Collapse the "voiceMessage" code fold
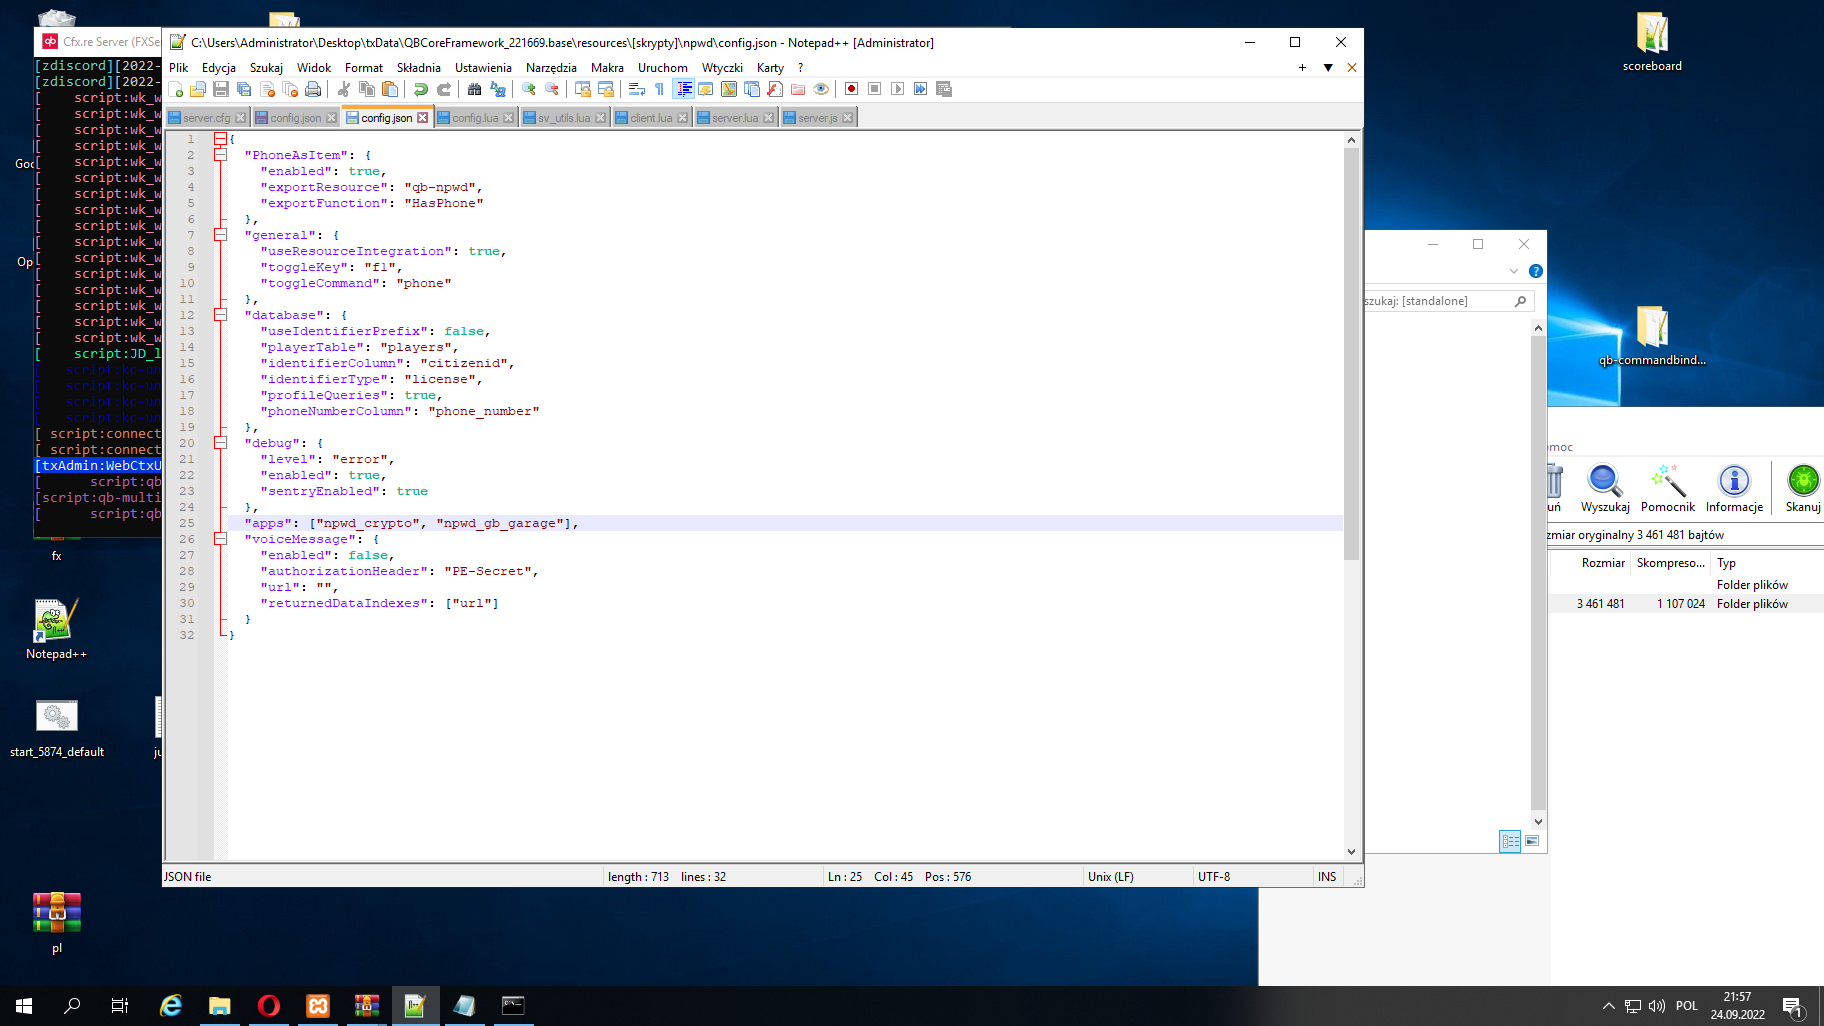The image size is (1824, 1026). click(x=219, y=538)
